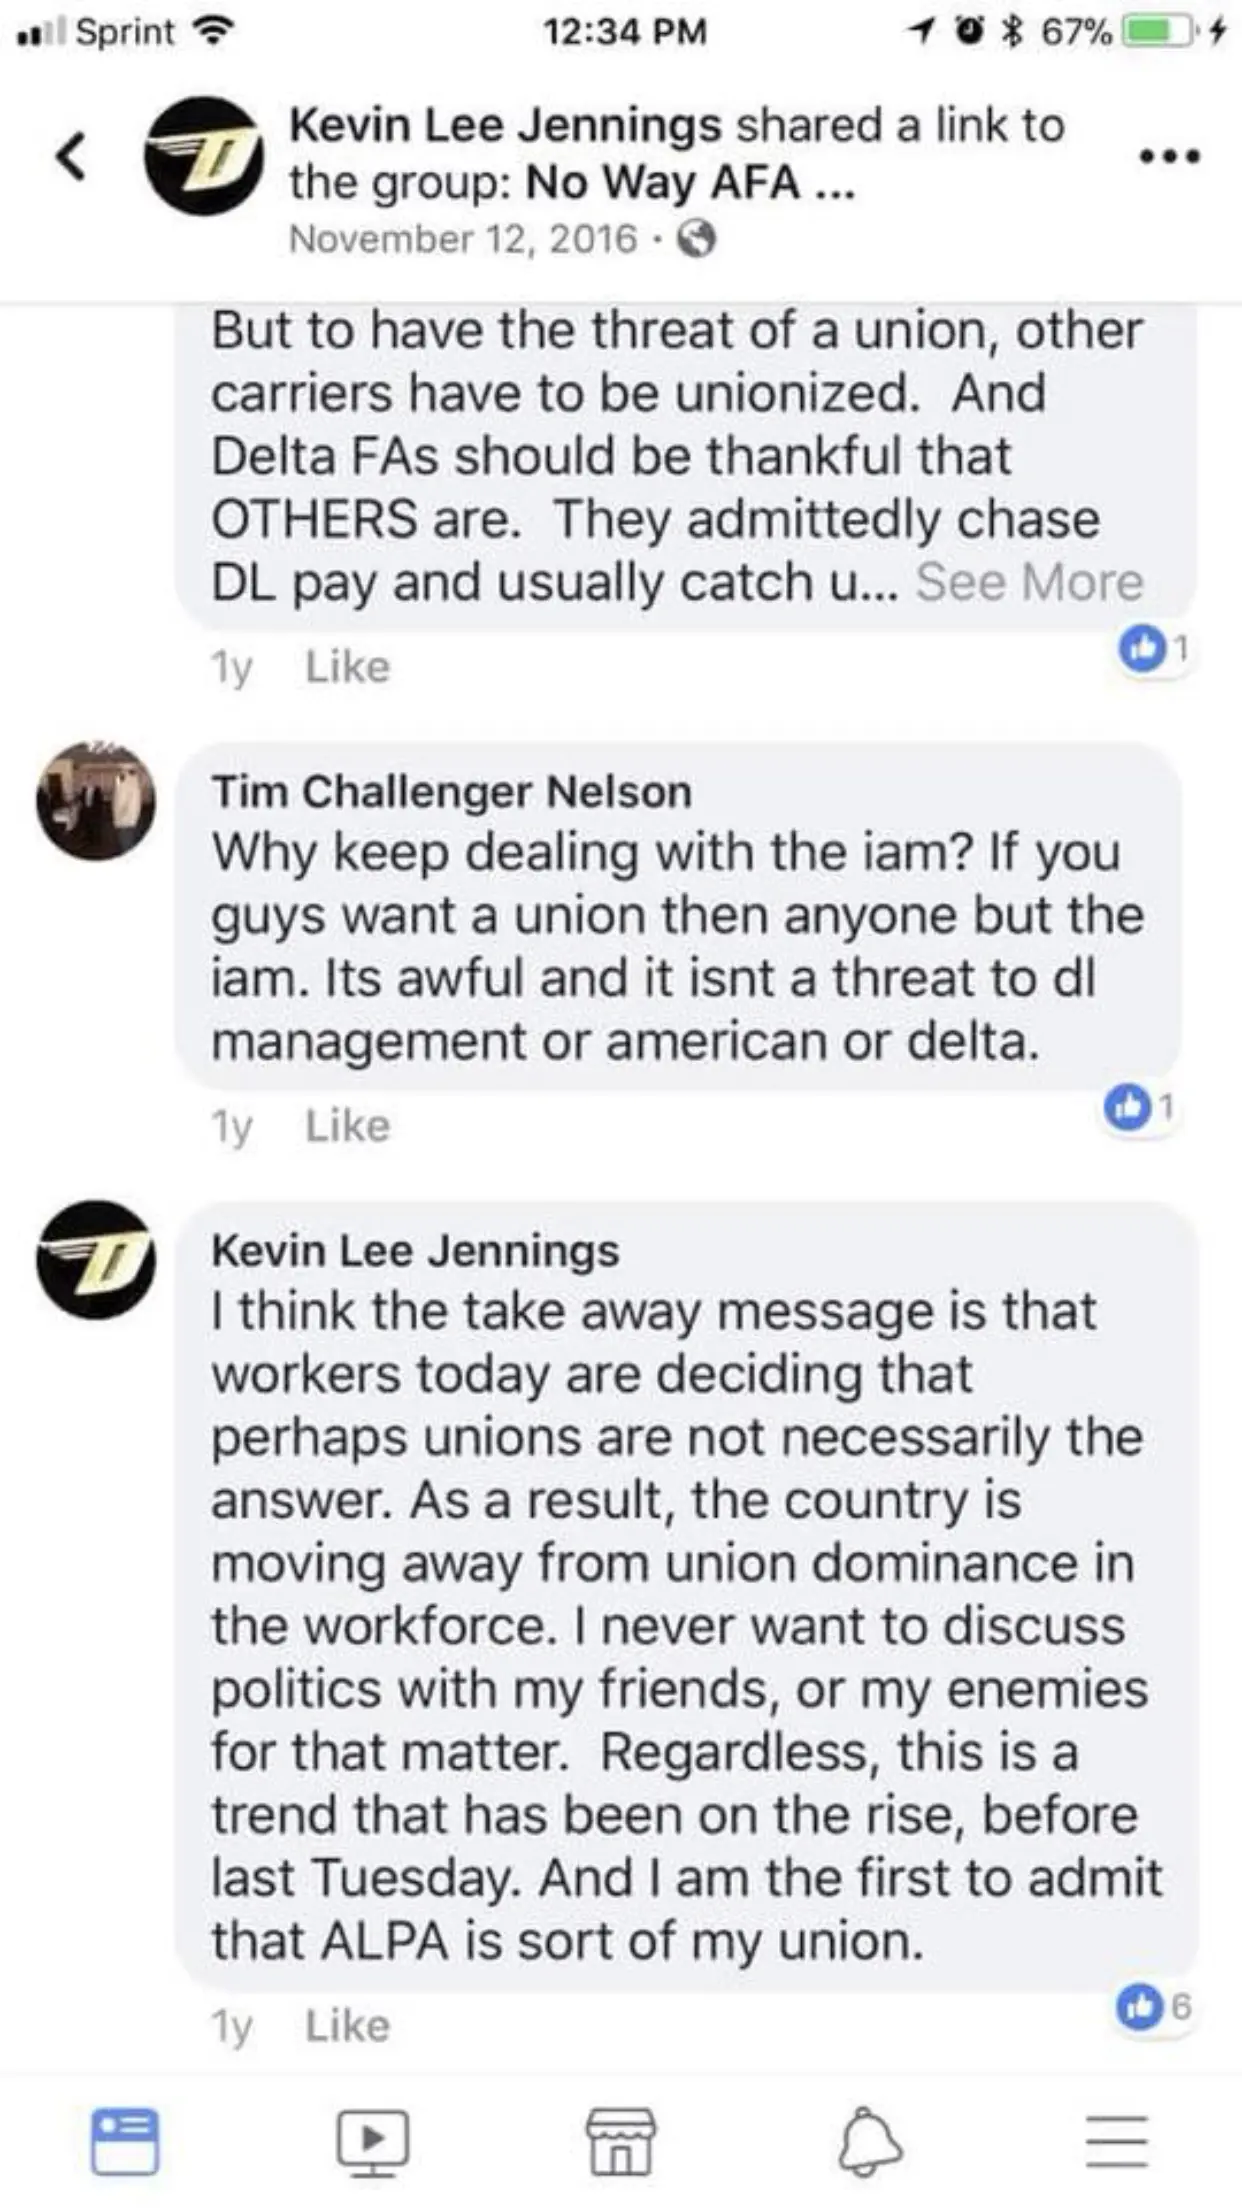Open the hamburger menu tab
Image resolution: width=1242 pixels, height=2208 pixels.
(x=1117, y=2141)
